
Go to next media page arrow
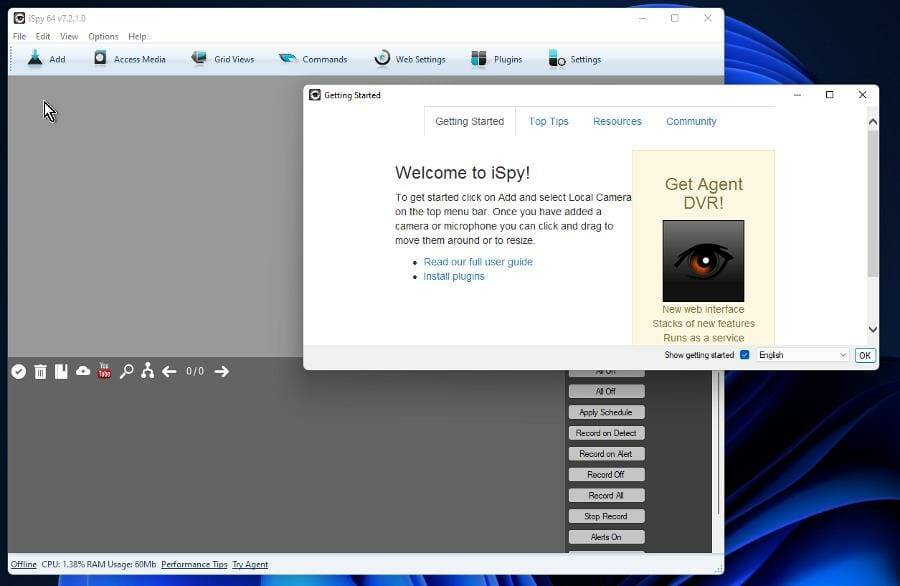click(x=222, y=371)
